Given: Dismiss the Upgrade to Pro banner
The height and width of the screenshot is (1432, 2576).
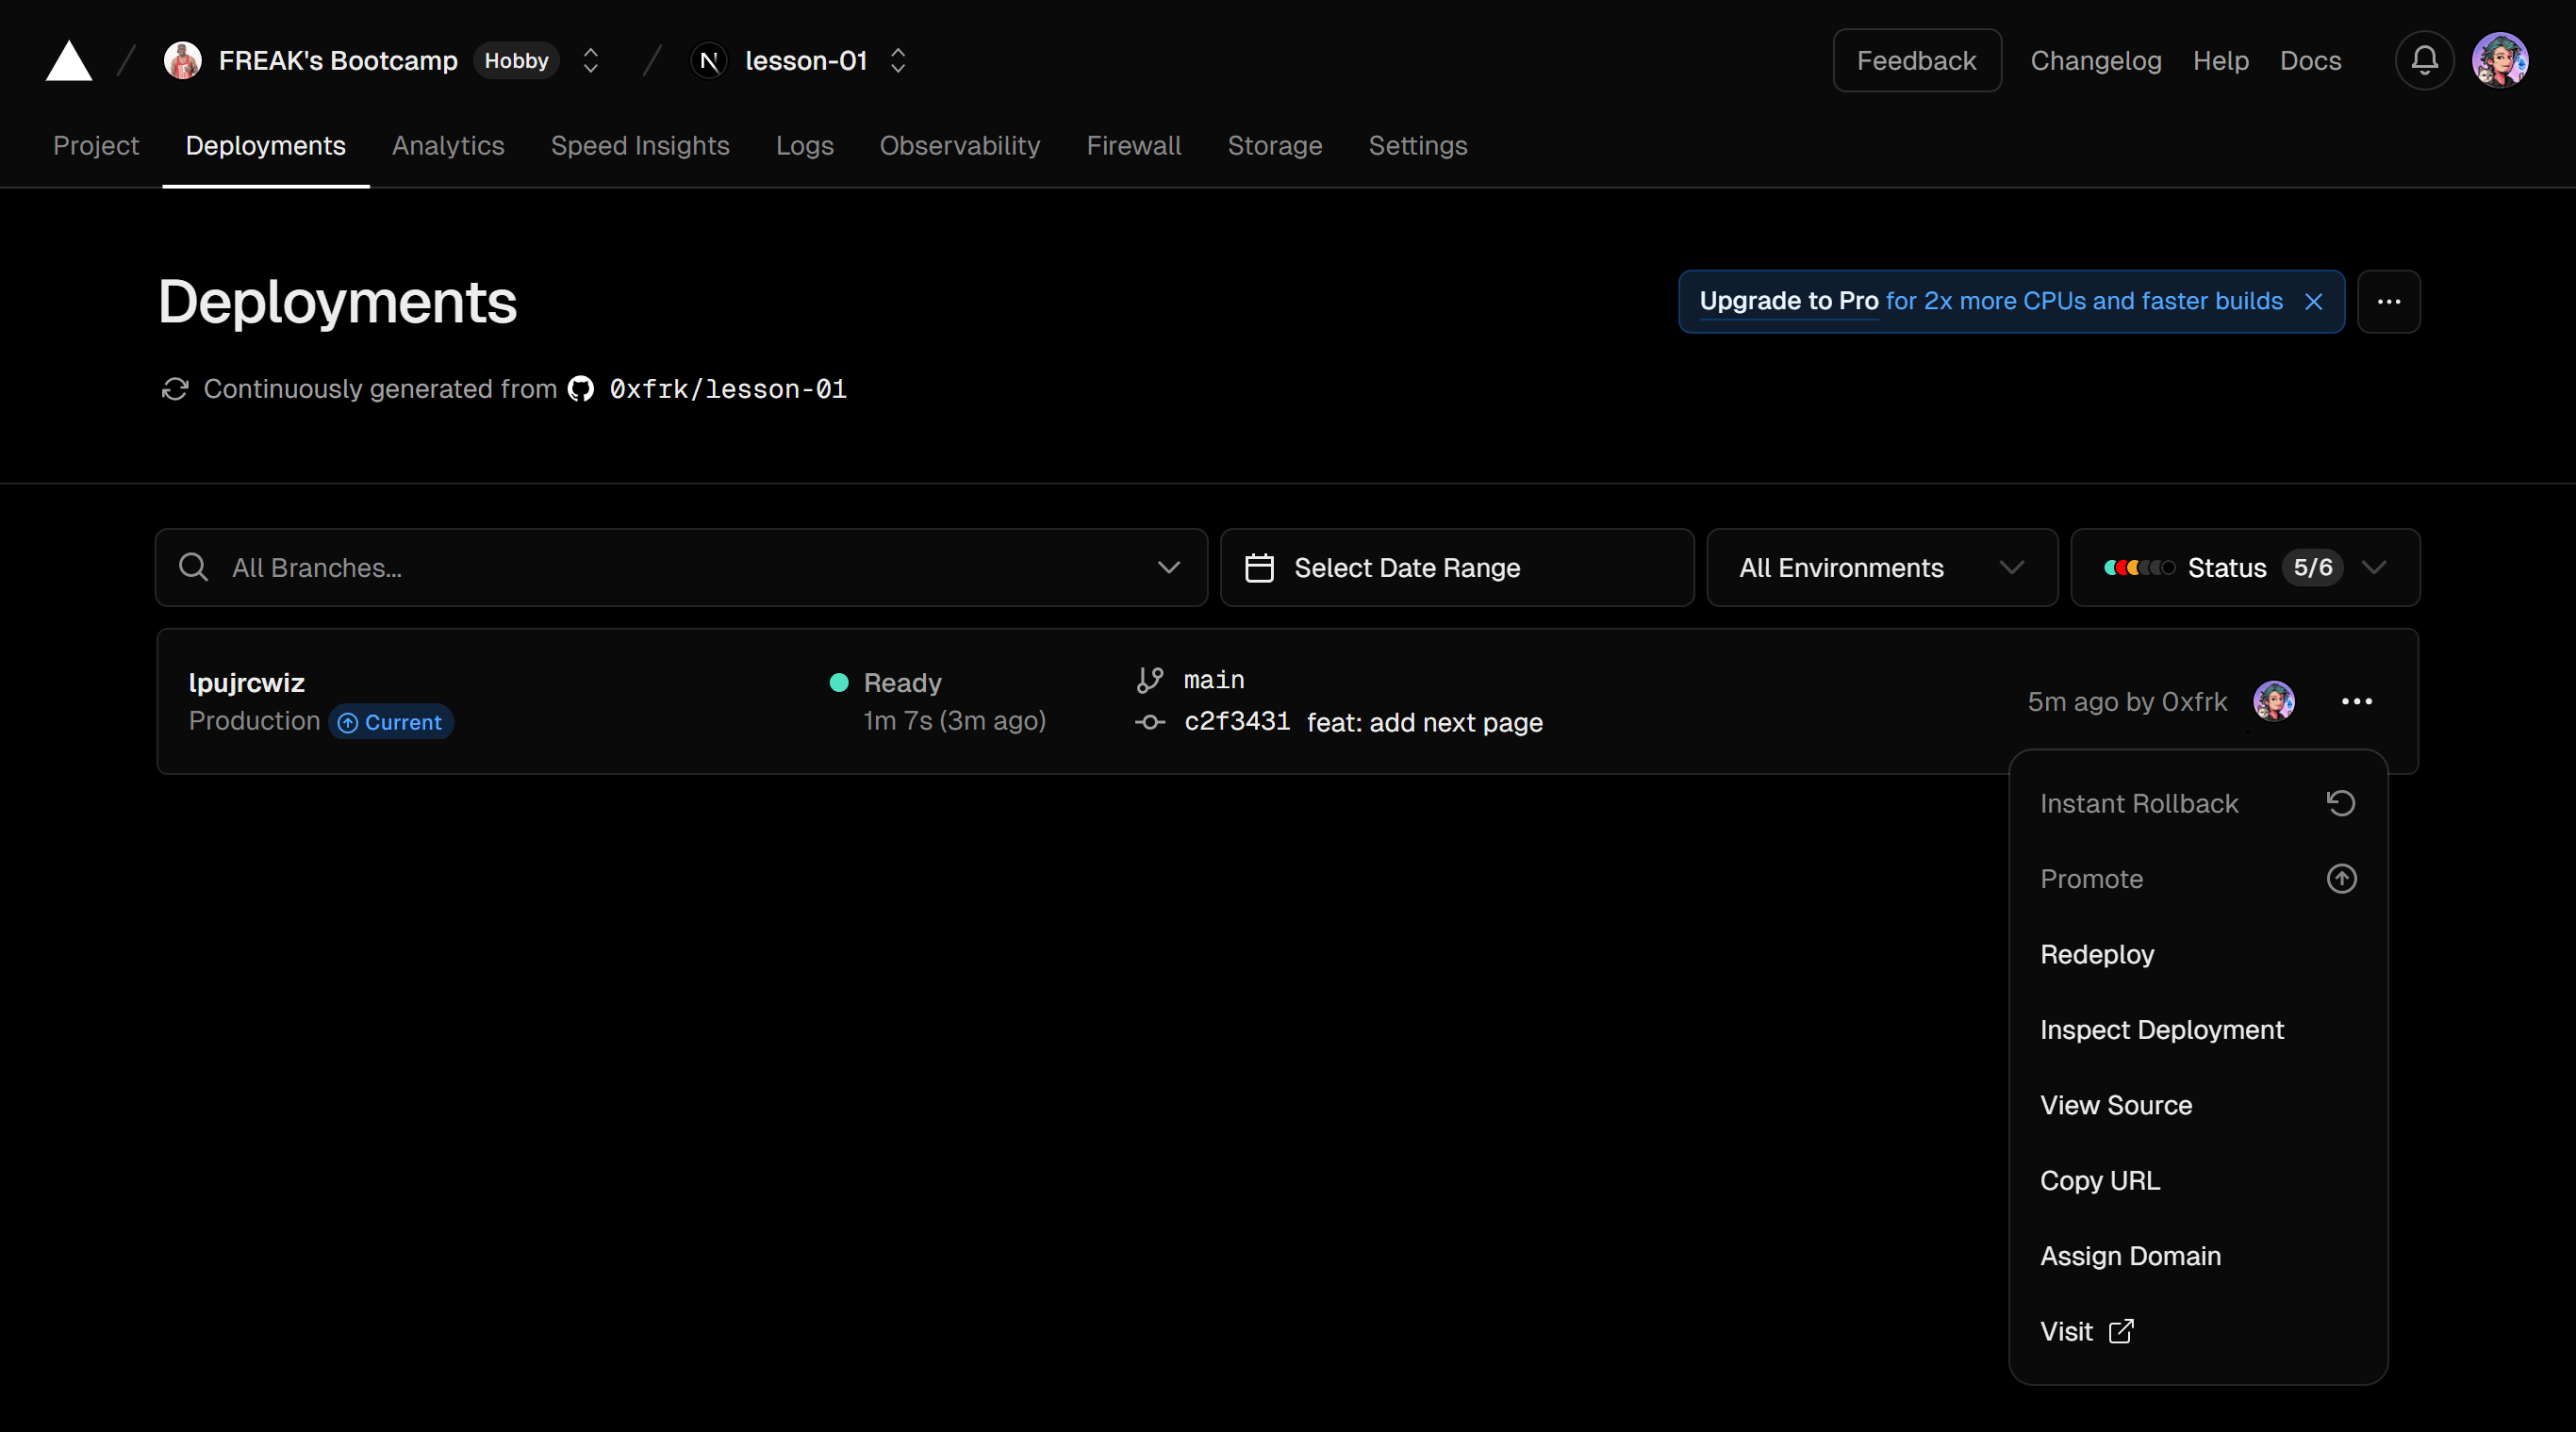Looking at the screenshot, I should (x=2313, y=302).
